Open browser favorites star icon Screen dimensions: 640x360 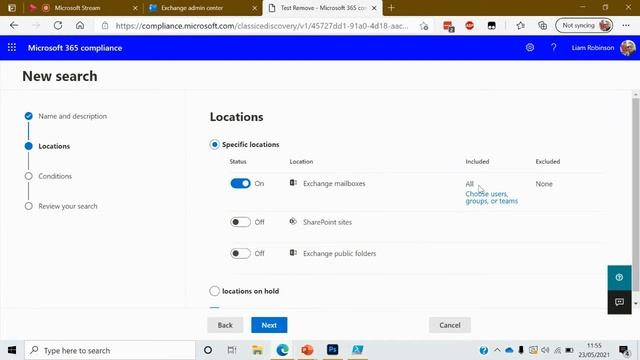point(520,26)
